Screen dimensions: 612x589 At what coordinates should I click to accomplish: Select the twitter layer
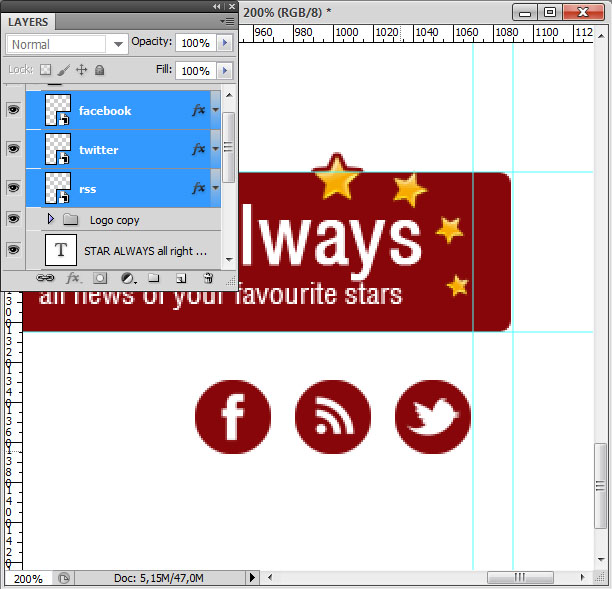tap(123, 149)
